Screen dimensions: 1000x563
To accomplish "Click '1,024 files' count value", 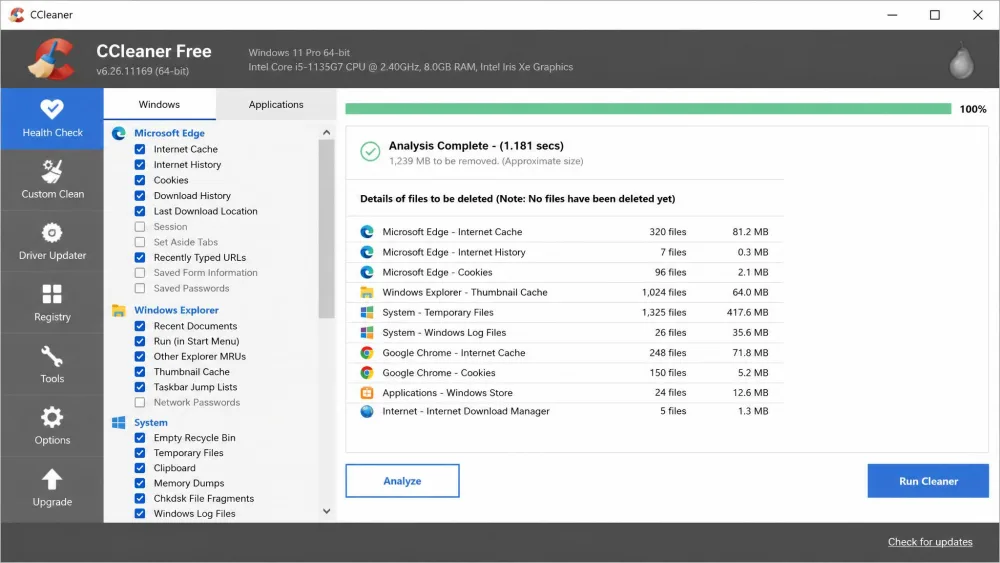I will pos(664,292).
